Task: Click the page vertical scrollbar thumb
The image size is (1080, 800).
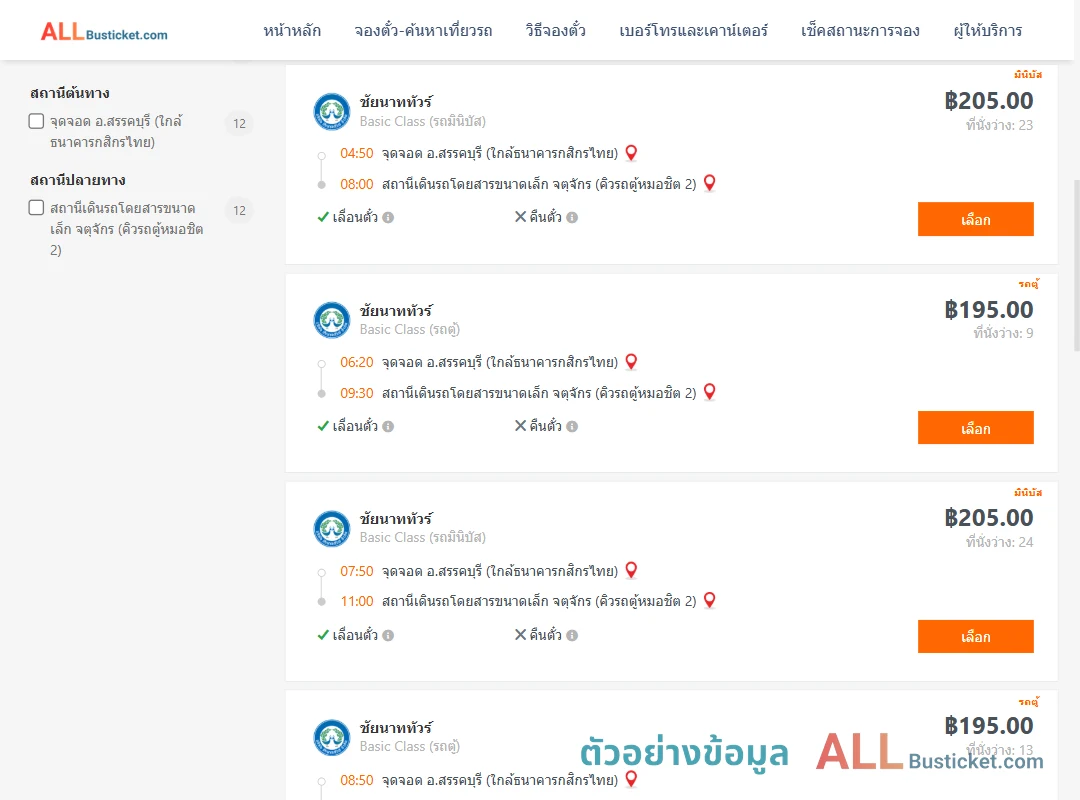Action: coord(1077,265)
